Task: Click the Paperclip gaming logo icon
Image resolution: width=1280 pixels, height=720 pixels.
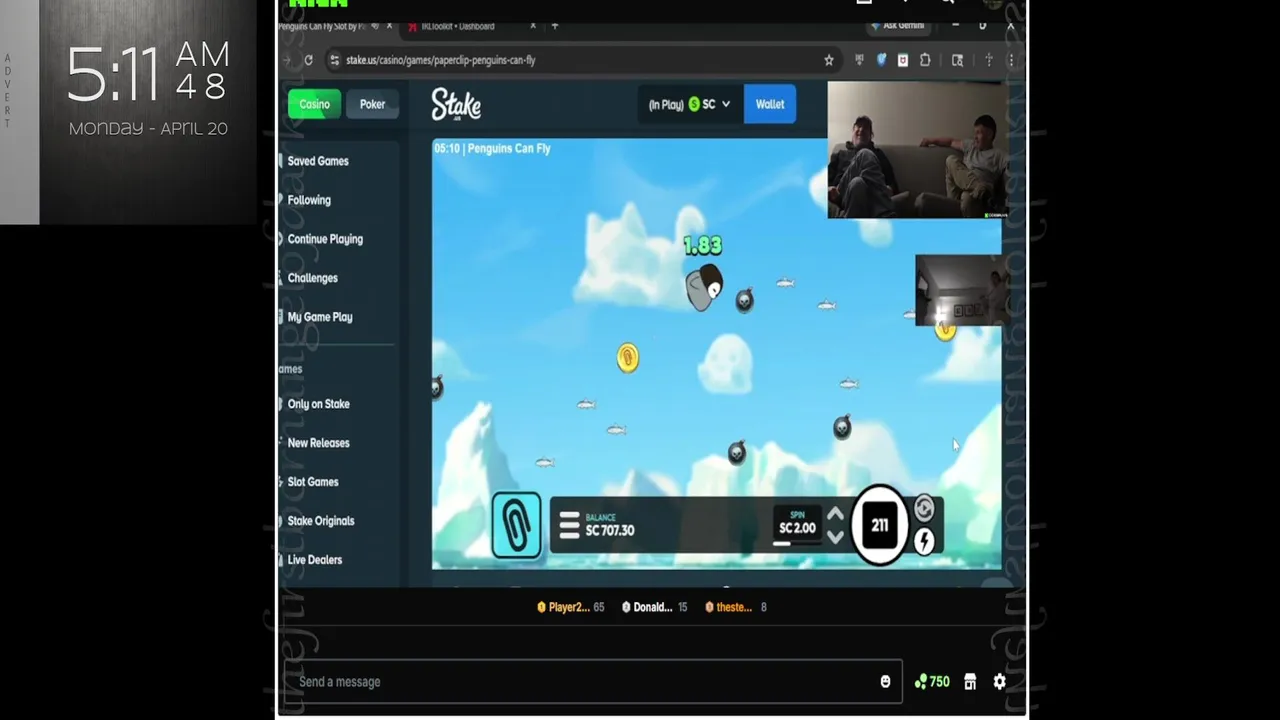Action: click(x=516, y=525)
